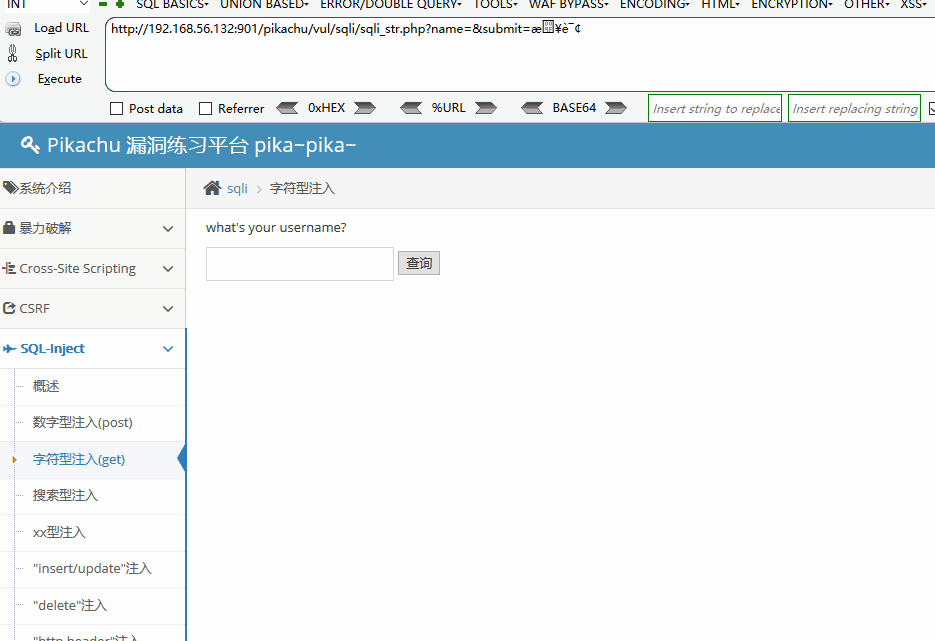
Task: Click the 0xHEX label
Action: (326, 108)
